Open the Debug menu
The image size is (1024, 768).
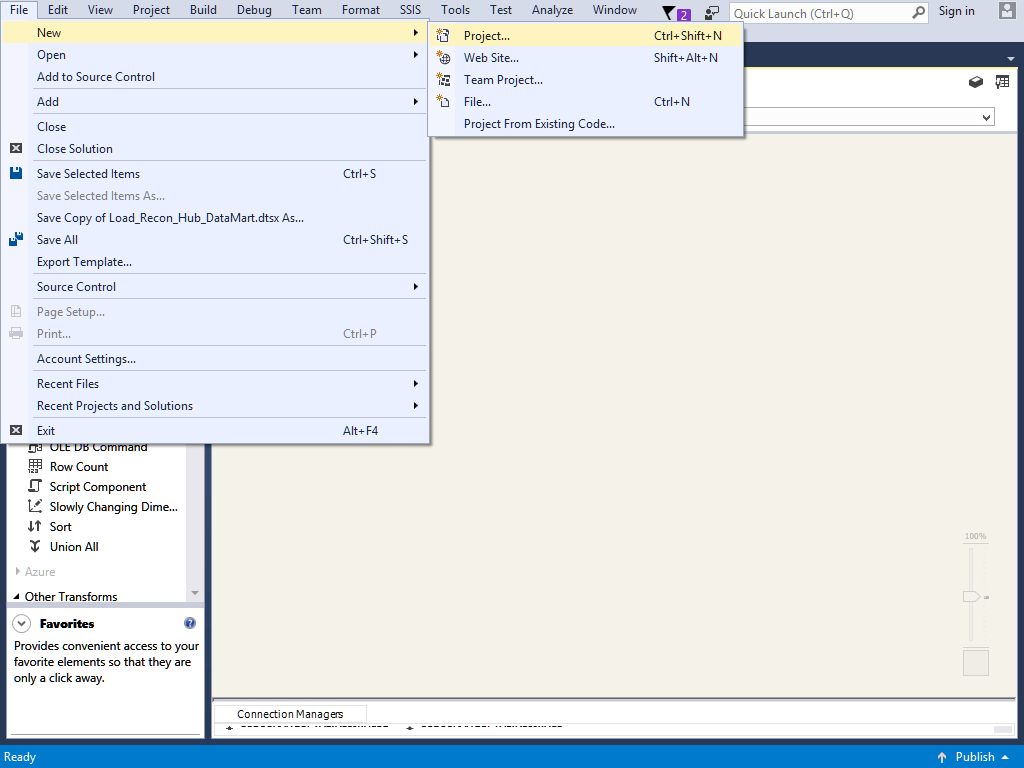pos(254,10)
